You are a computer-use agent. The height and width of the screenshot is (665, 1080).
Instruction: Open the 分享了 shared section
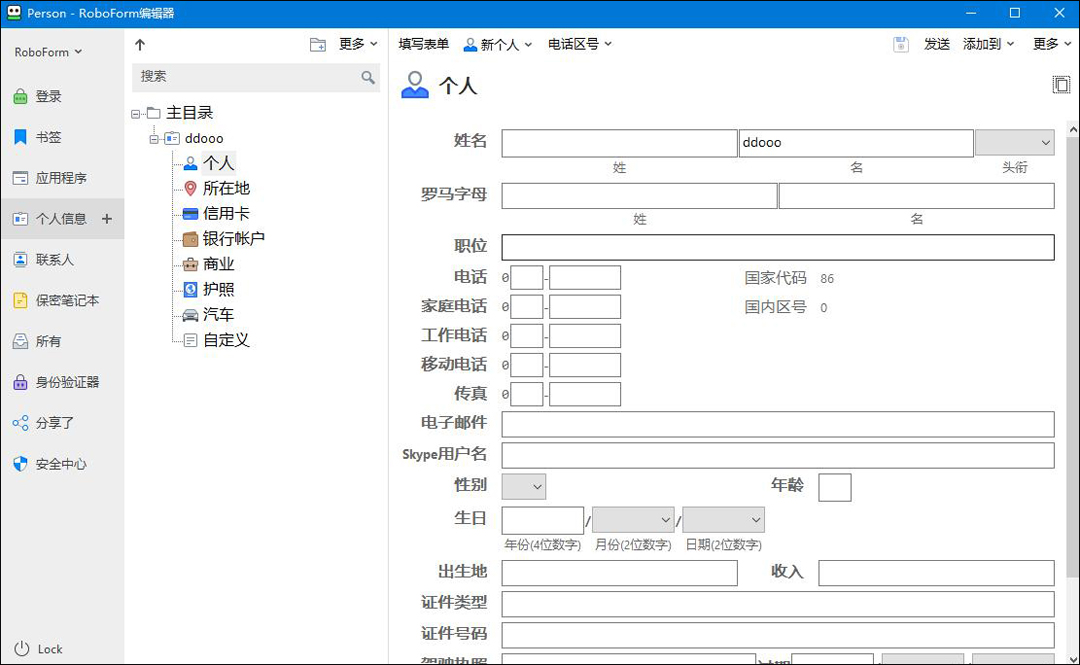point(43,422)
